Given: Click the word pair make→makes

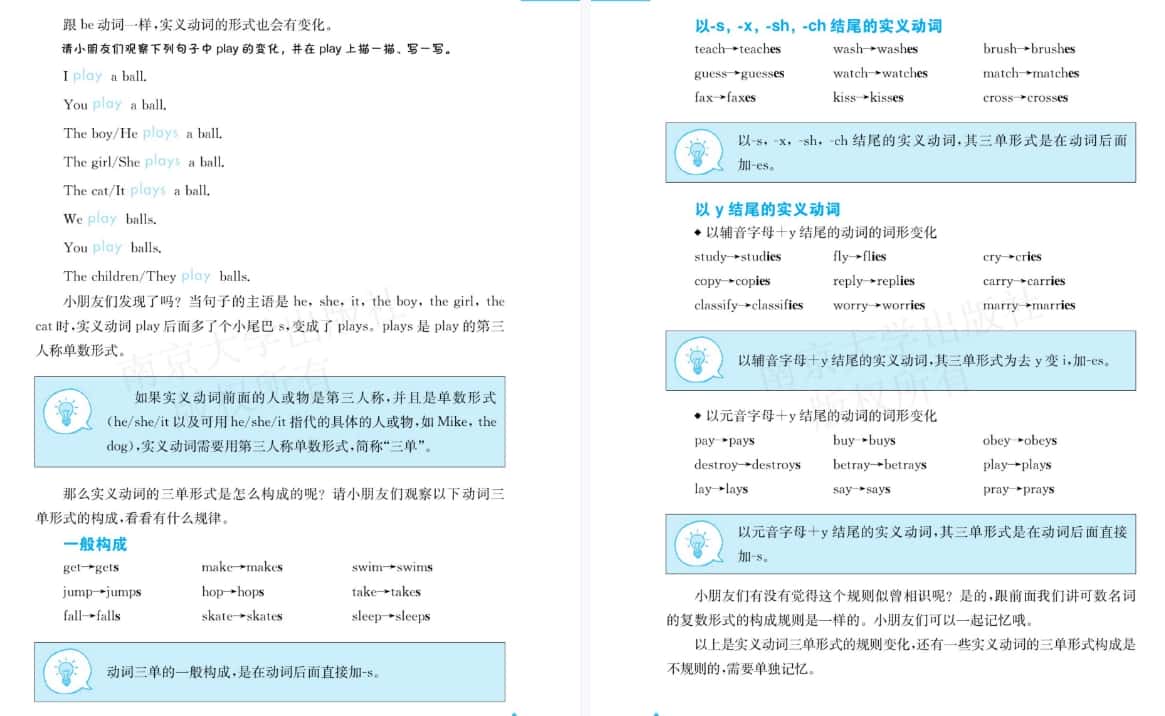Looking at the screenshot, I should [x=242, y=567].
